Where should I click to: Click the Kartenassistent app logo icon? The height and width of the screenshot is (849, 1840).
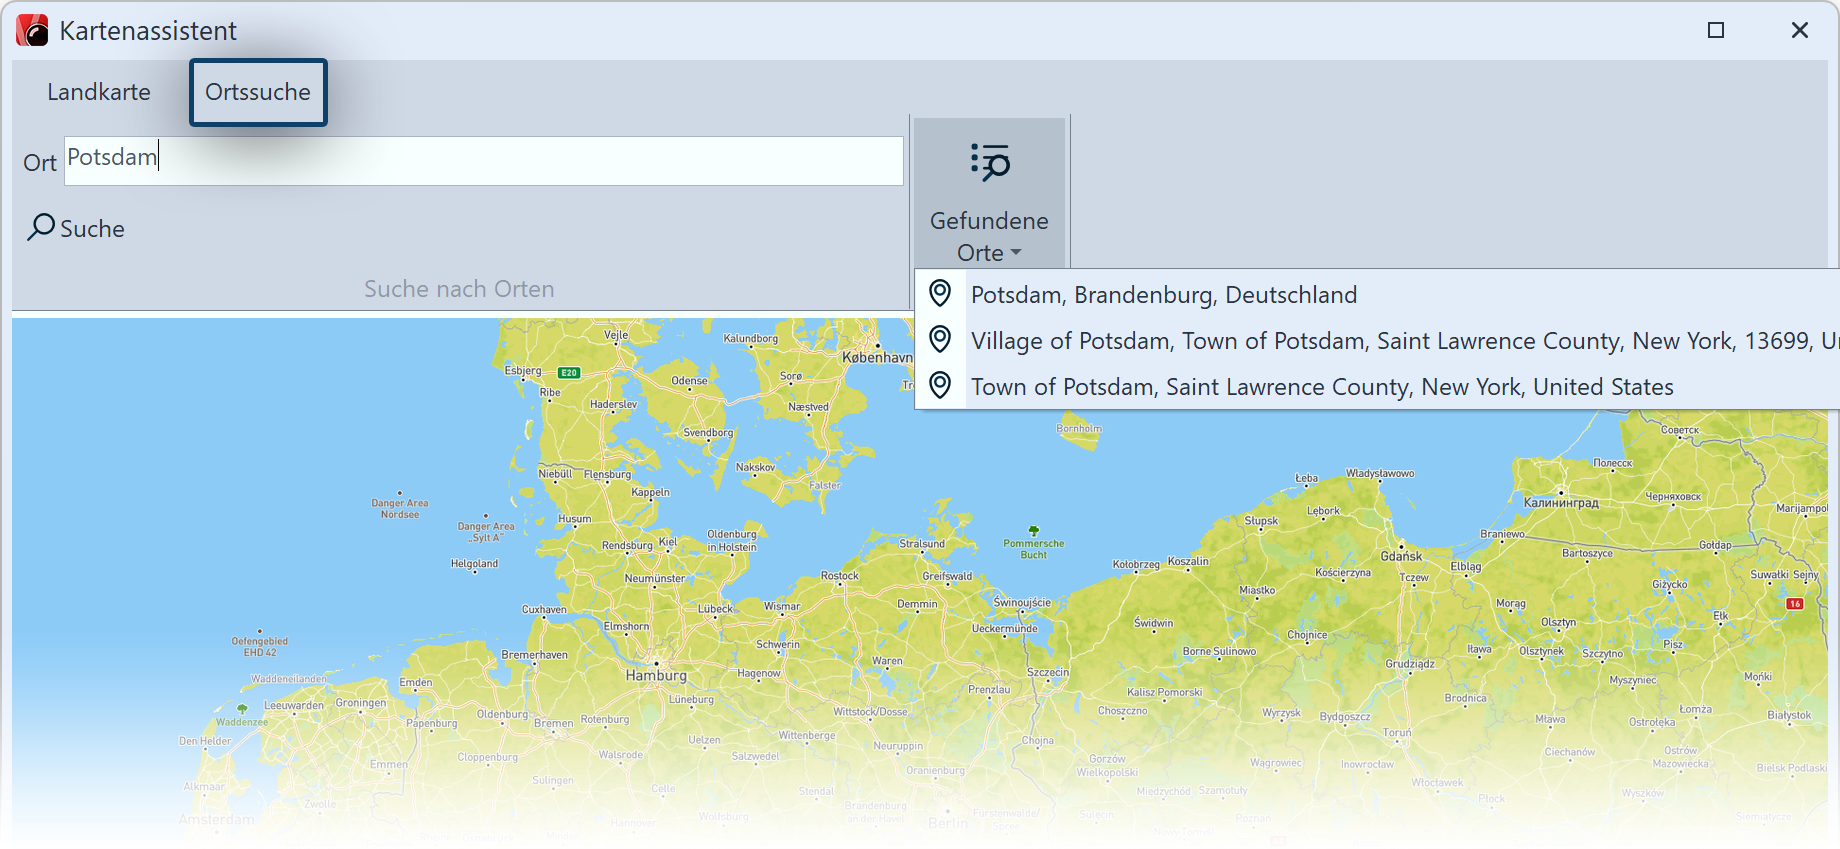coord(32,31)
